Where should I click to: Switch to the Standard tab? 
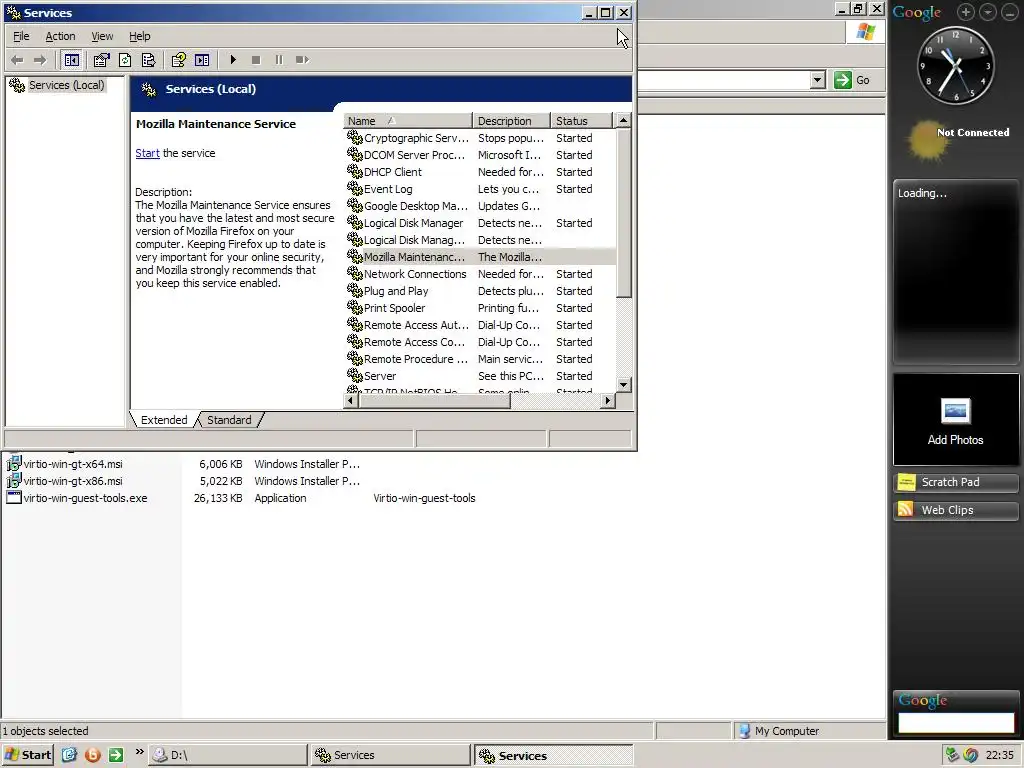coord(229,420)
